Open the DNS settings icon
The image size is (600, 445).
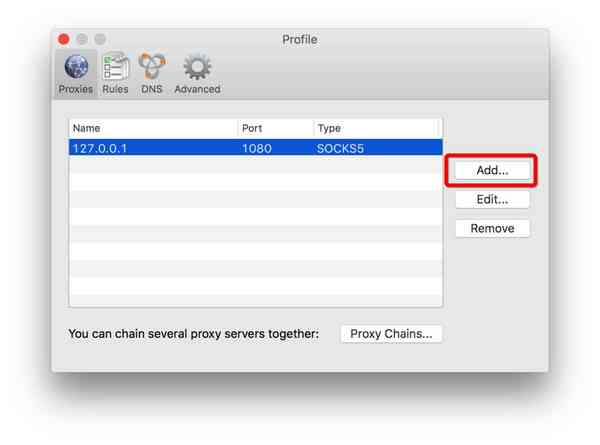coord(152,68)
